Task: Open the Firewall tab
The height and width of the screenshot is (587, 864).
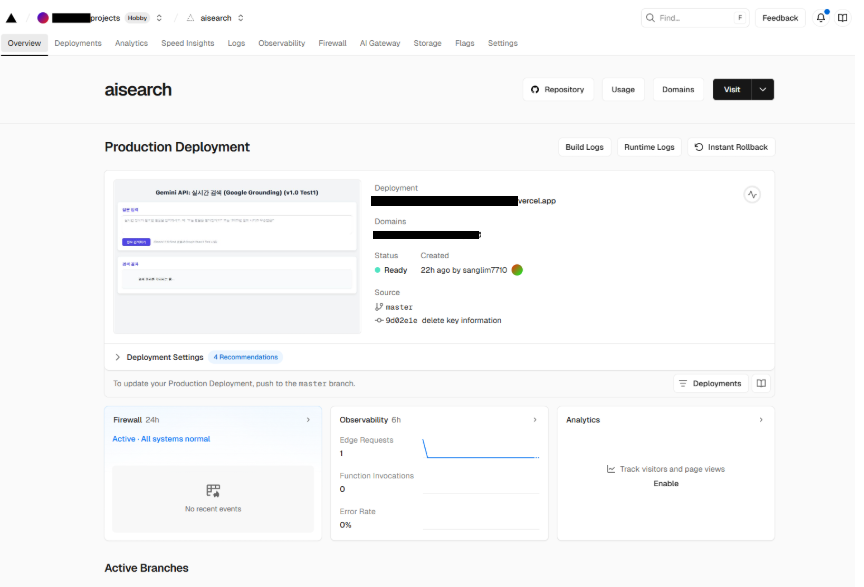Action: pyautogui.click(x=332, y=43)
